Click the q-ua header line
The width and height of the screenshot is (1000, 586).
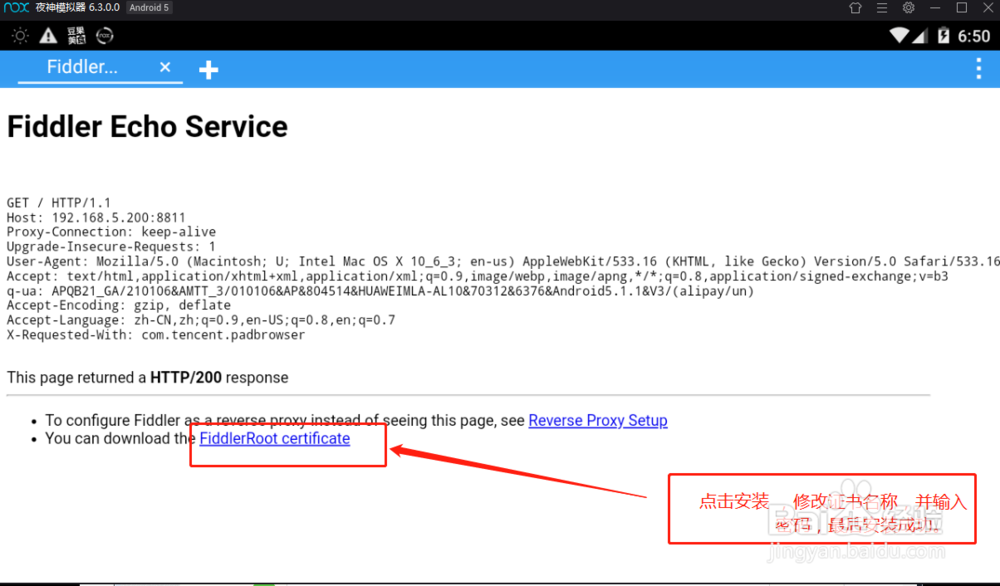point(380,291)
